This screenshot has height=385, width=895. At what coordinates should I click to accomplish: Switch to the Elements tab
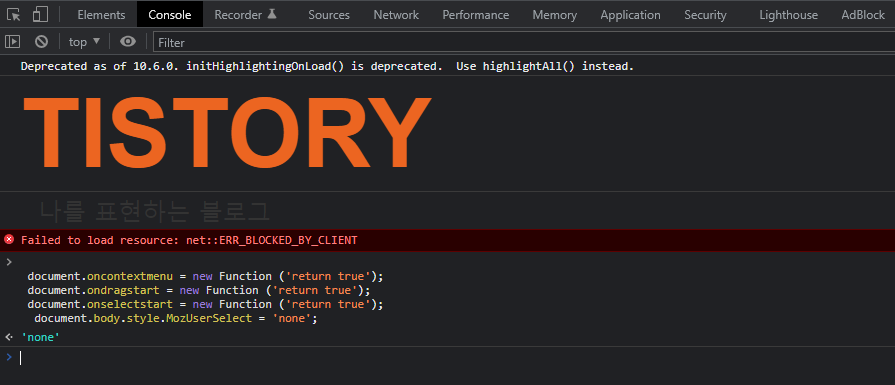(101, 15)
